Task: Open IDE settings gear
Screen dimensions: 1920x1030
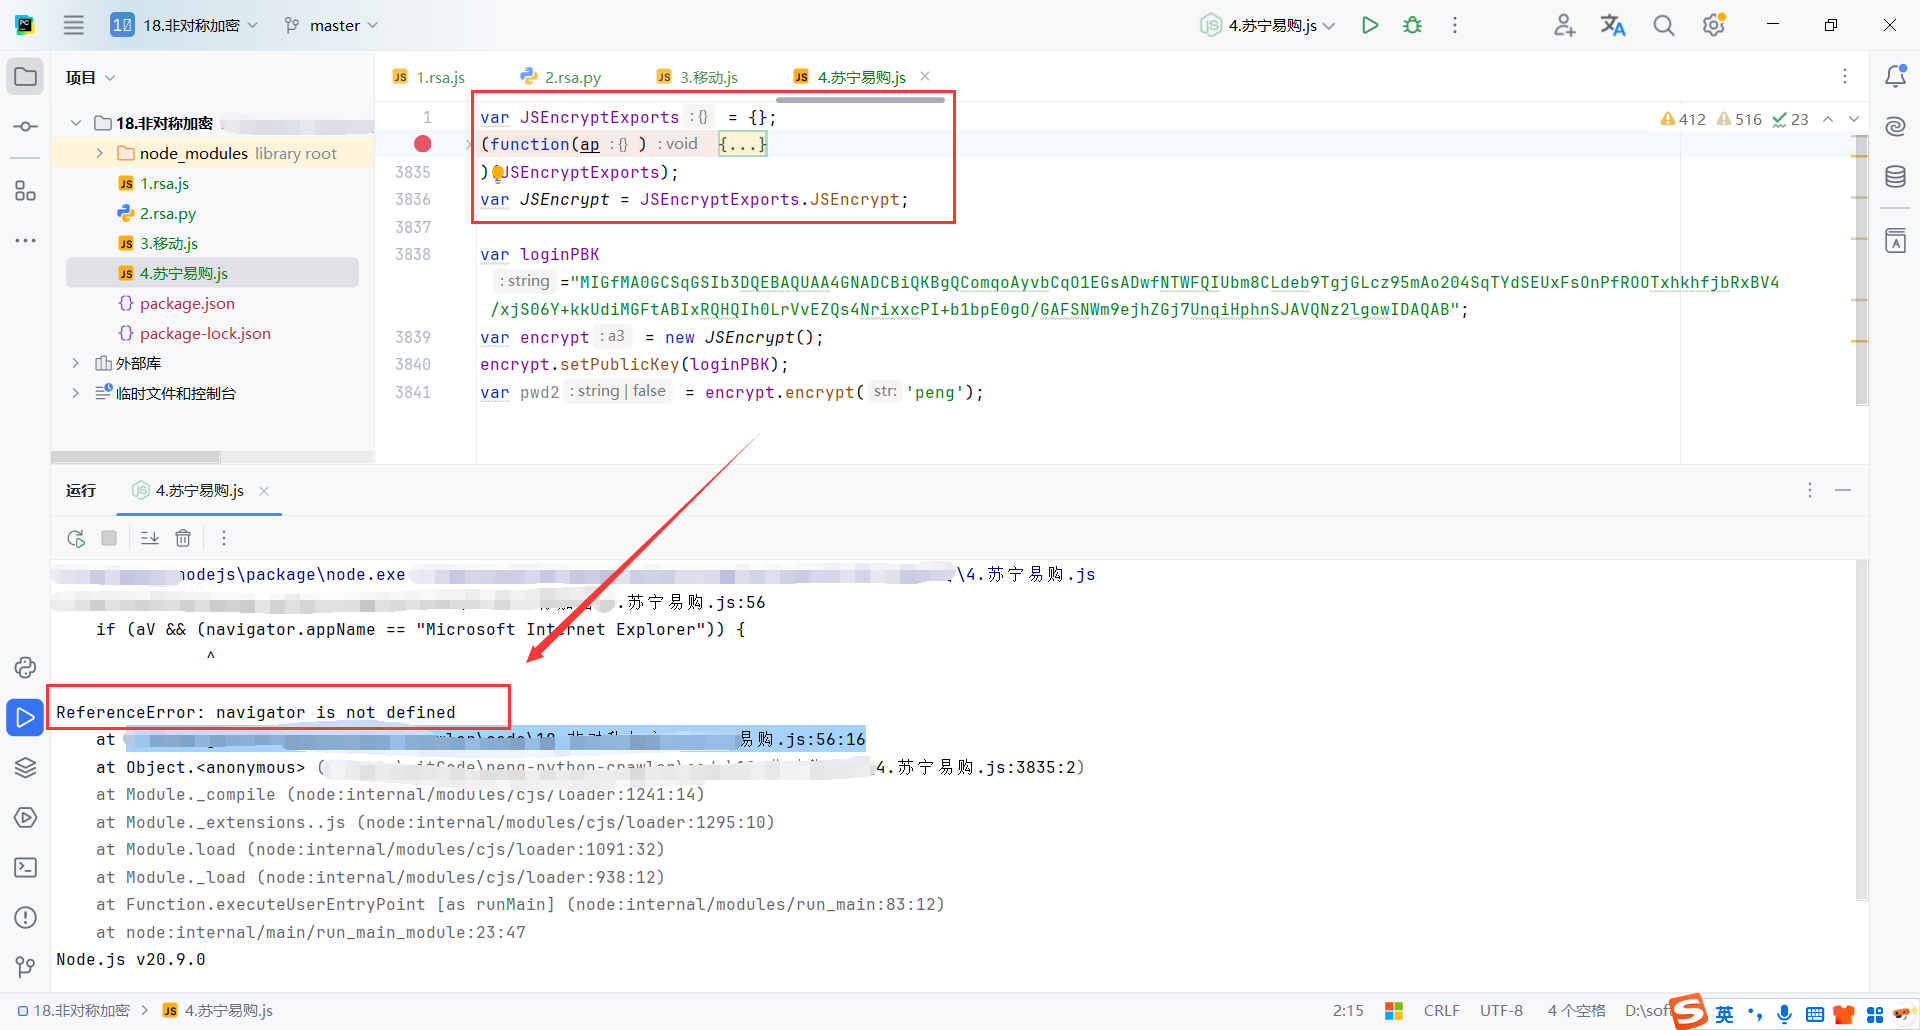Action: click(1714, 25)
